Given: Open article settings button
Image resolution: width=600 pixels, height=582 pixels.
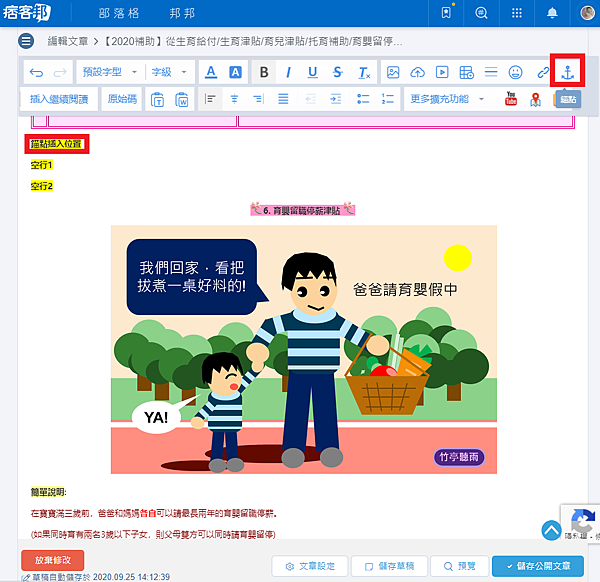Looking at the screenshot, I should click(x=310, y=566).
